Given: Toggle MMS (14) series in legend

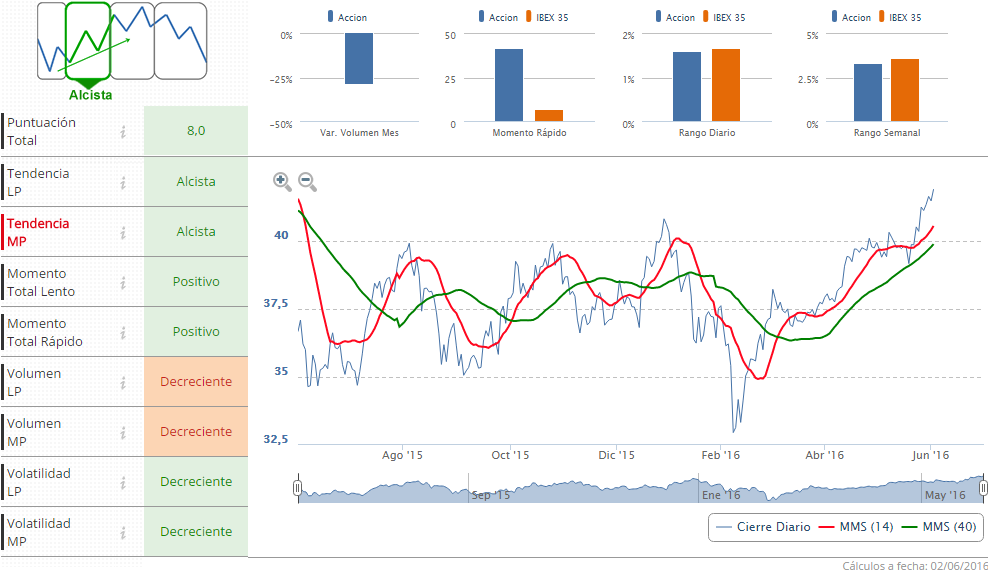Looking at the screenshot, I should (855, 527).
